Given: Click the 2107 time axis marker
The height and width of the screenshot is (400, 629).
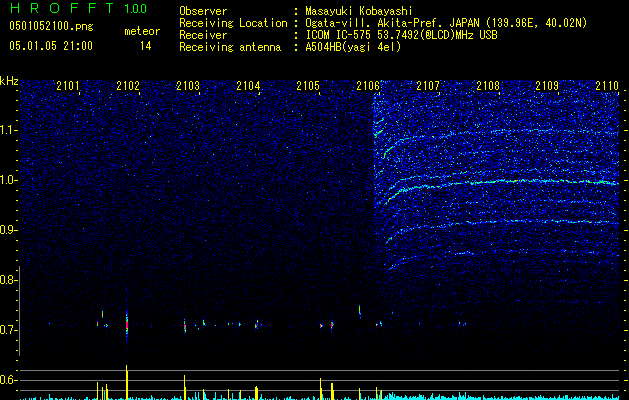Looking at the screenshot, I should click(428, 85).
